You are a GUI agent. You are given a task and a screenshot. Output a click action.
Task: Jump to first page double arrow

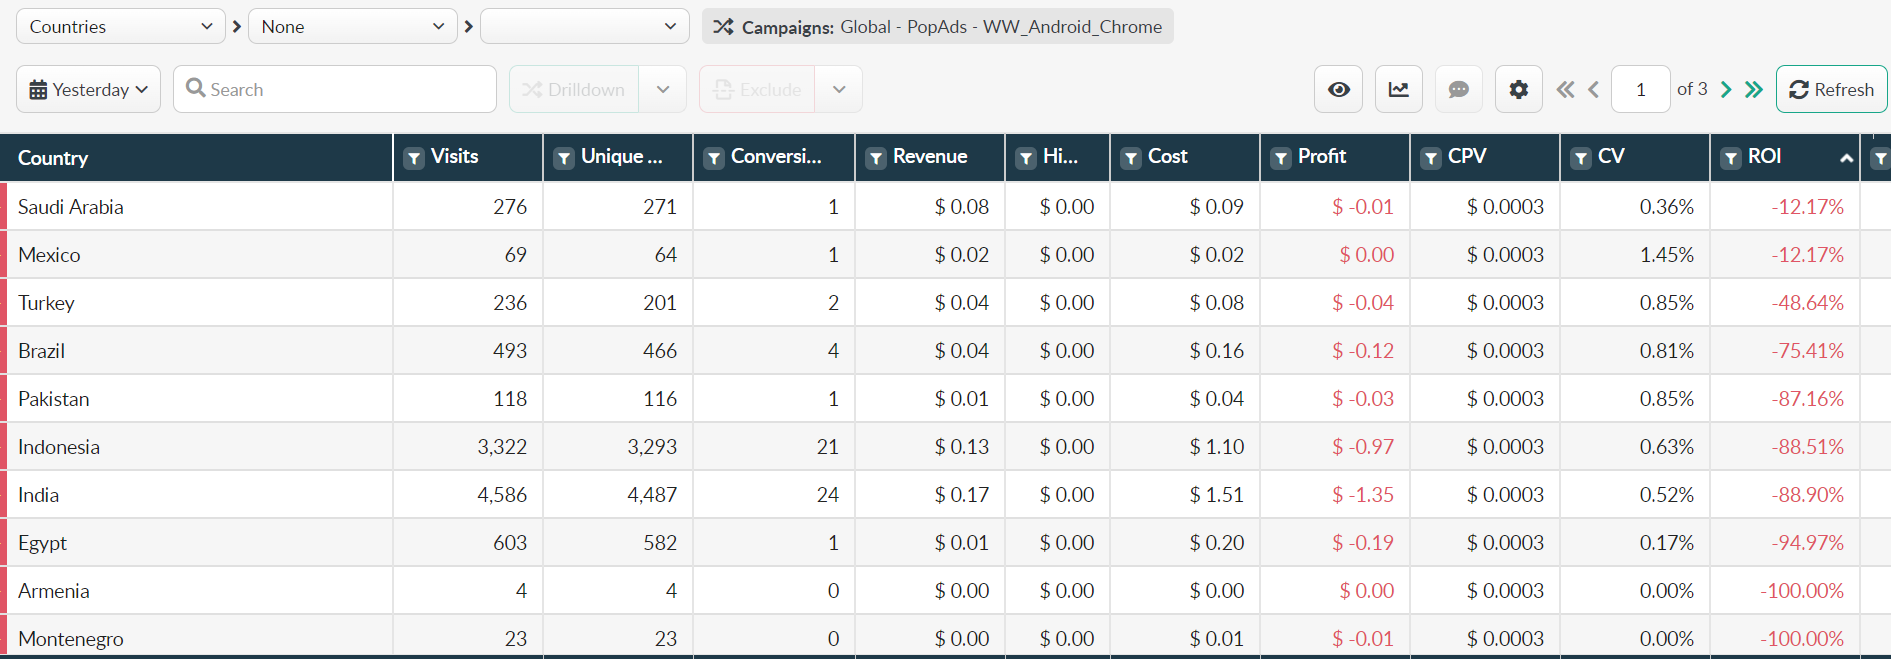coord(1566,89)
